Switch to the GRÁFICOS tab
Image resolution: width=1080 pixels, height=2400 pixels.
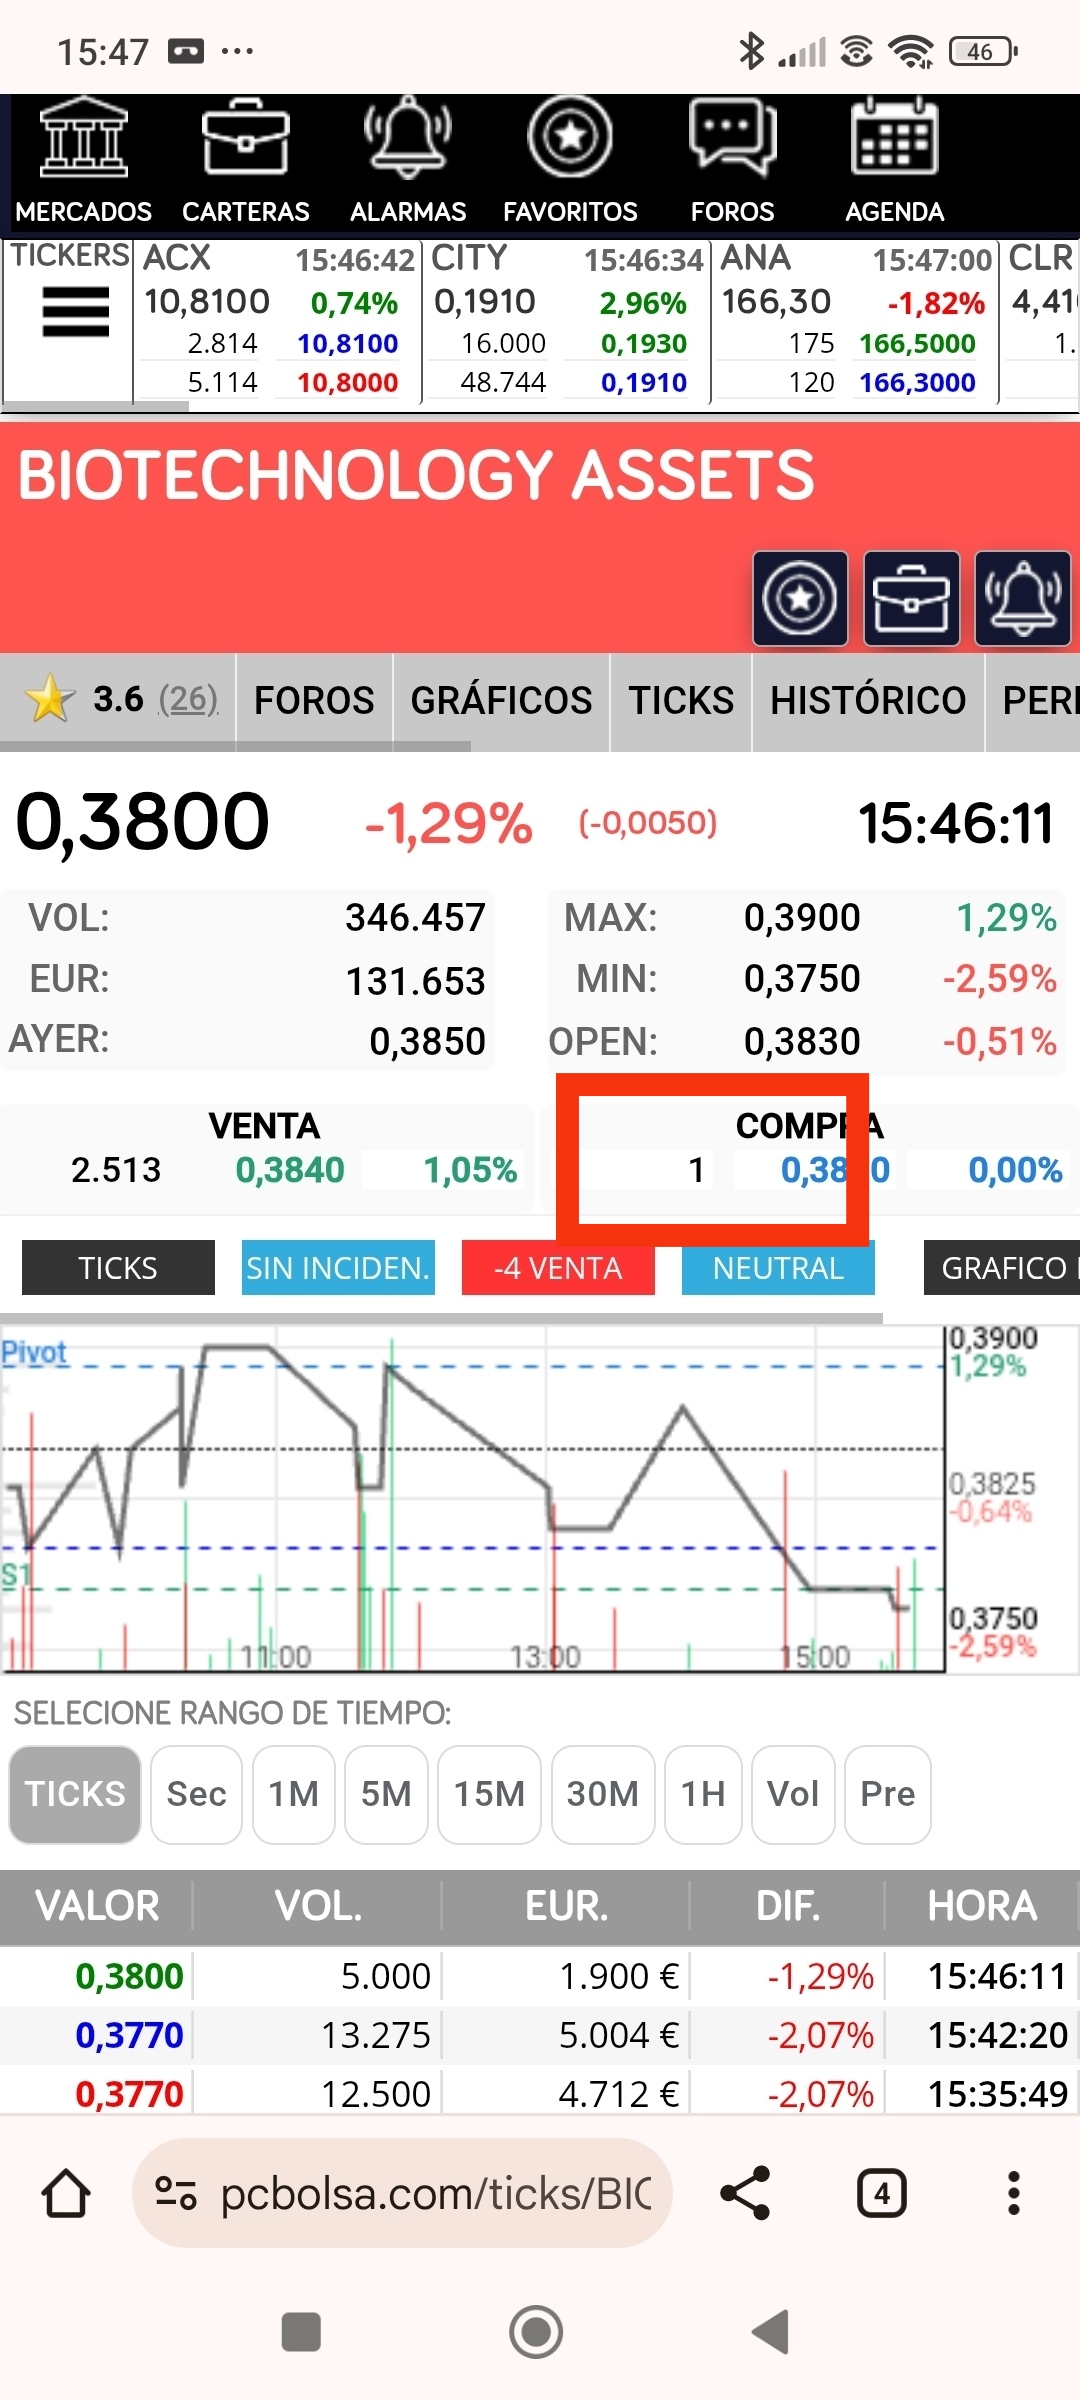(x=501, y=700)
